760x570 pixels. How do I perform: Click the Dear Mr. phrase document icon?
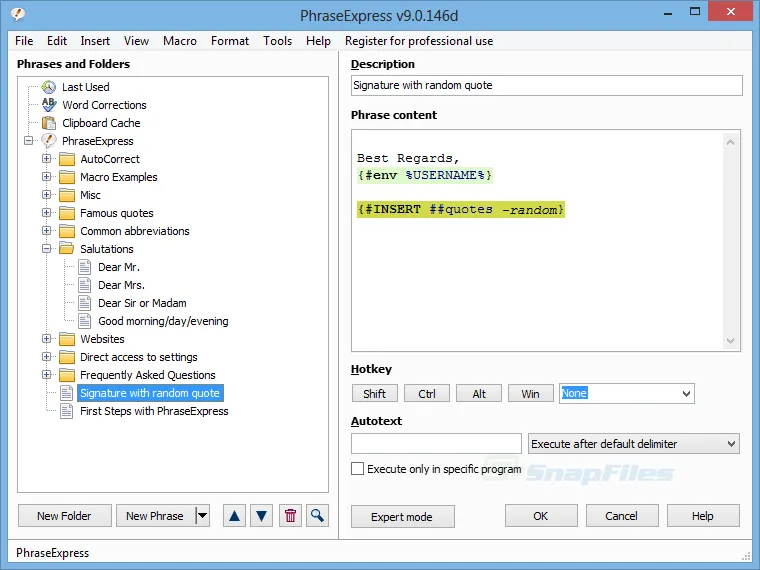pos(85,267)
